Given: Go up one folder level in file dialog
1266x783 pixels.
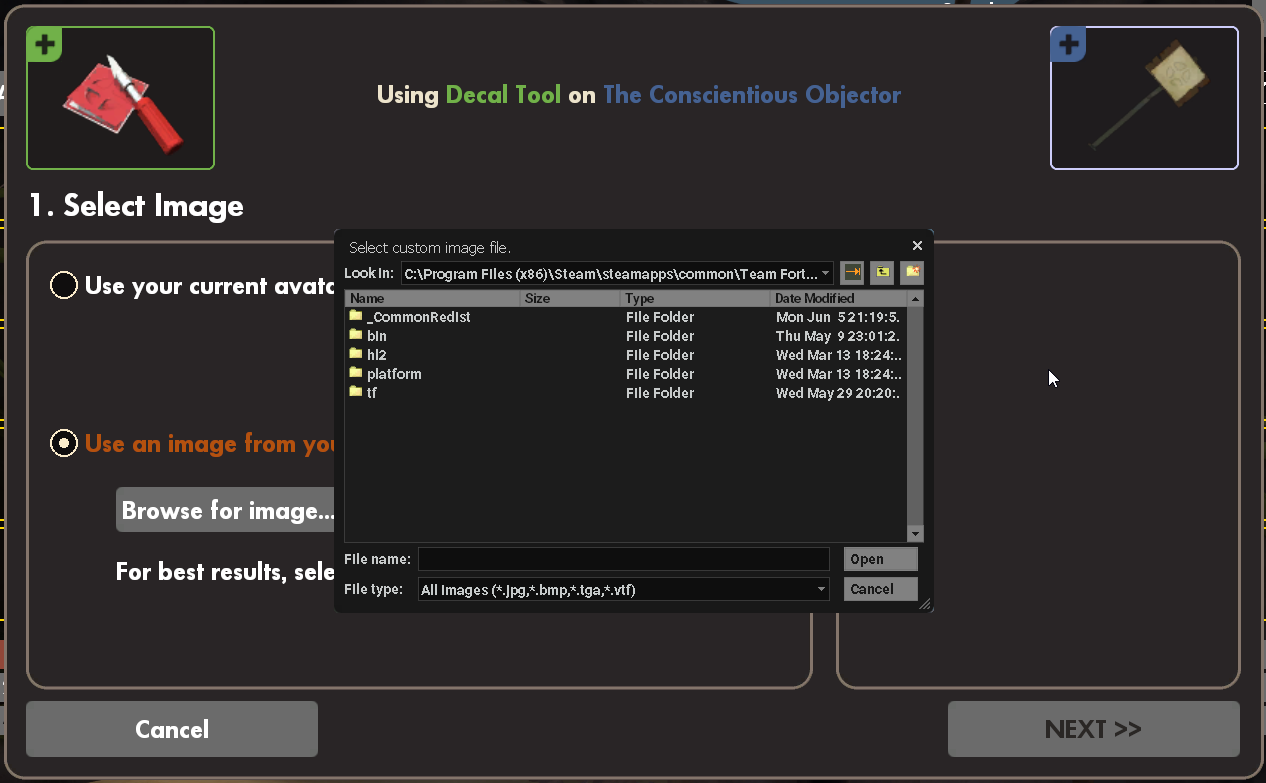Looking at the screenshot, I should [882, 273].
